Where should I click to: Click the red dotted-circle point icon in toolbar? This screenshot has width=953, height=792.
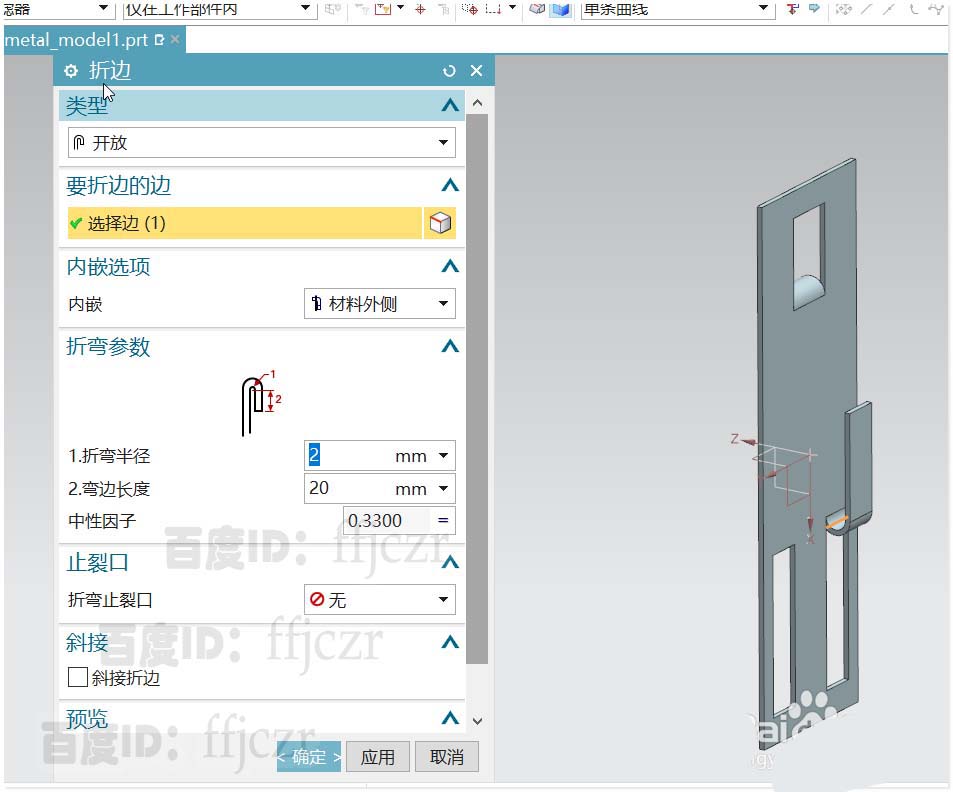pyautogui.click(x=470, y=9)
